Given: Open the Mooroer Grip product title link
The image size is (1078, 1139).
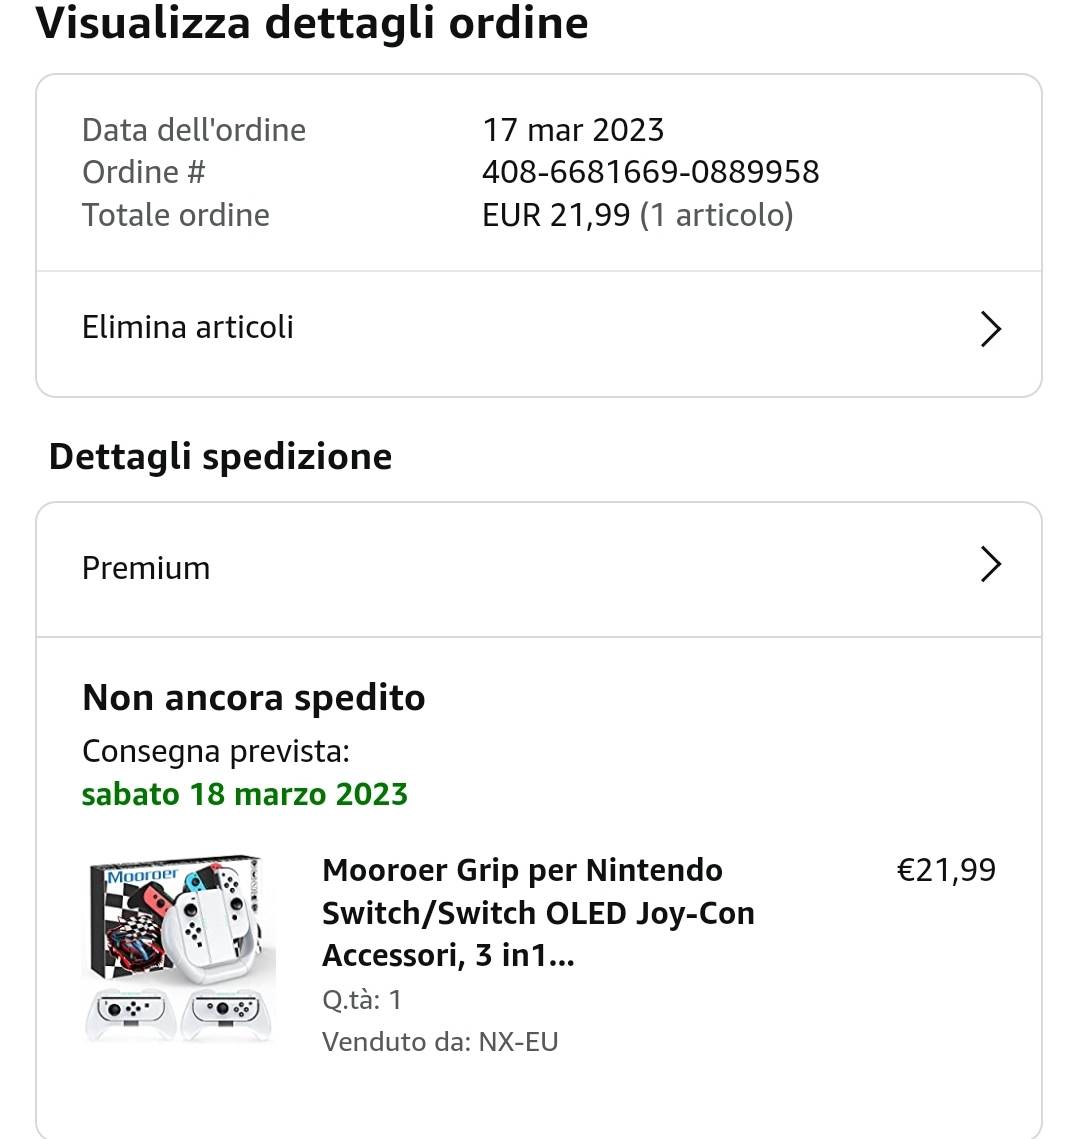Looking at the screenshot, I should tap(538, 913).
